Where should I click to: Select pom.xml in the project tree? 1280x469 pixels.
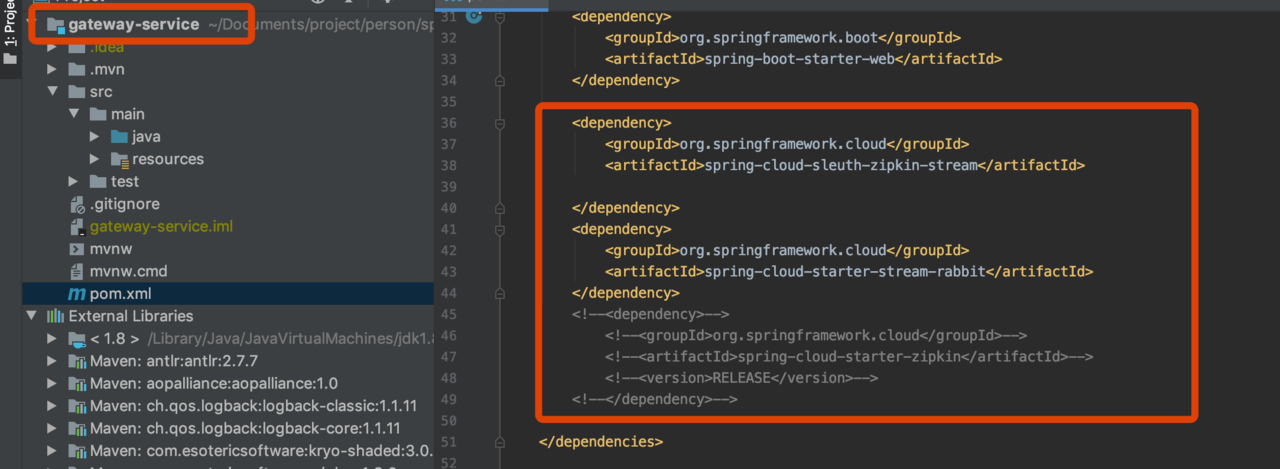coord(120,294)
